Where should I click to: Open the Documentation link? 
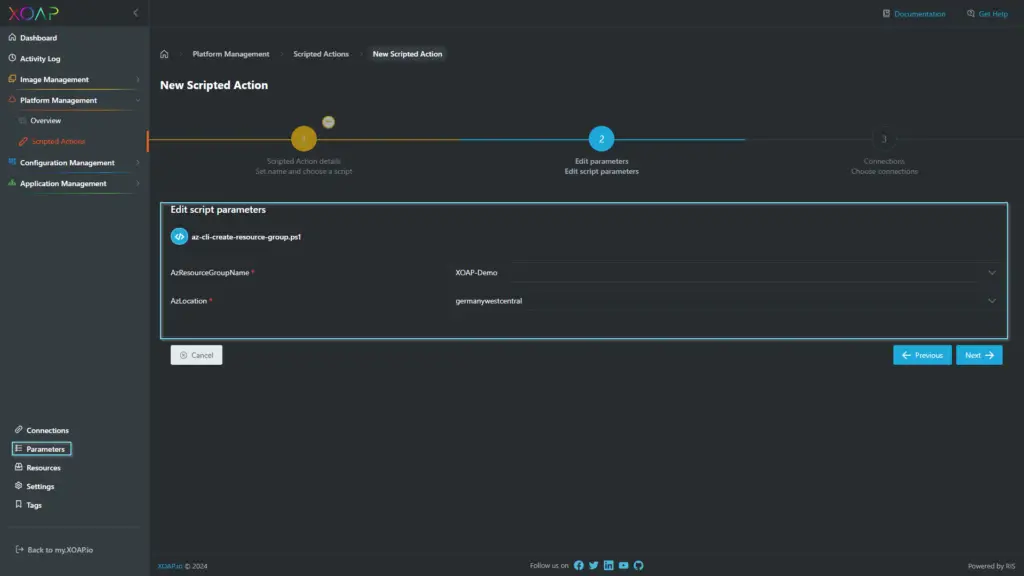(920, 14)
